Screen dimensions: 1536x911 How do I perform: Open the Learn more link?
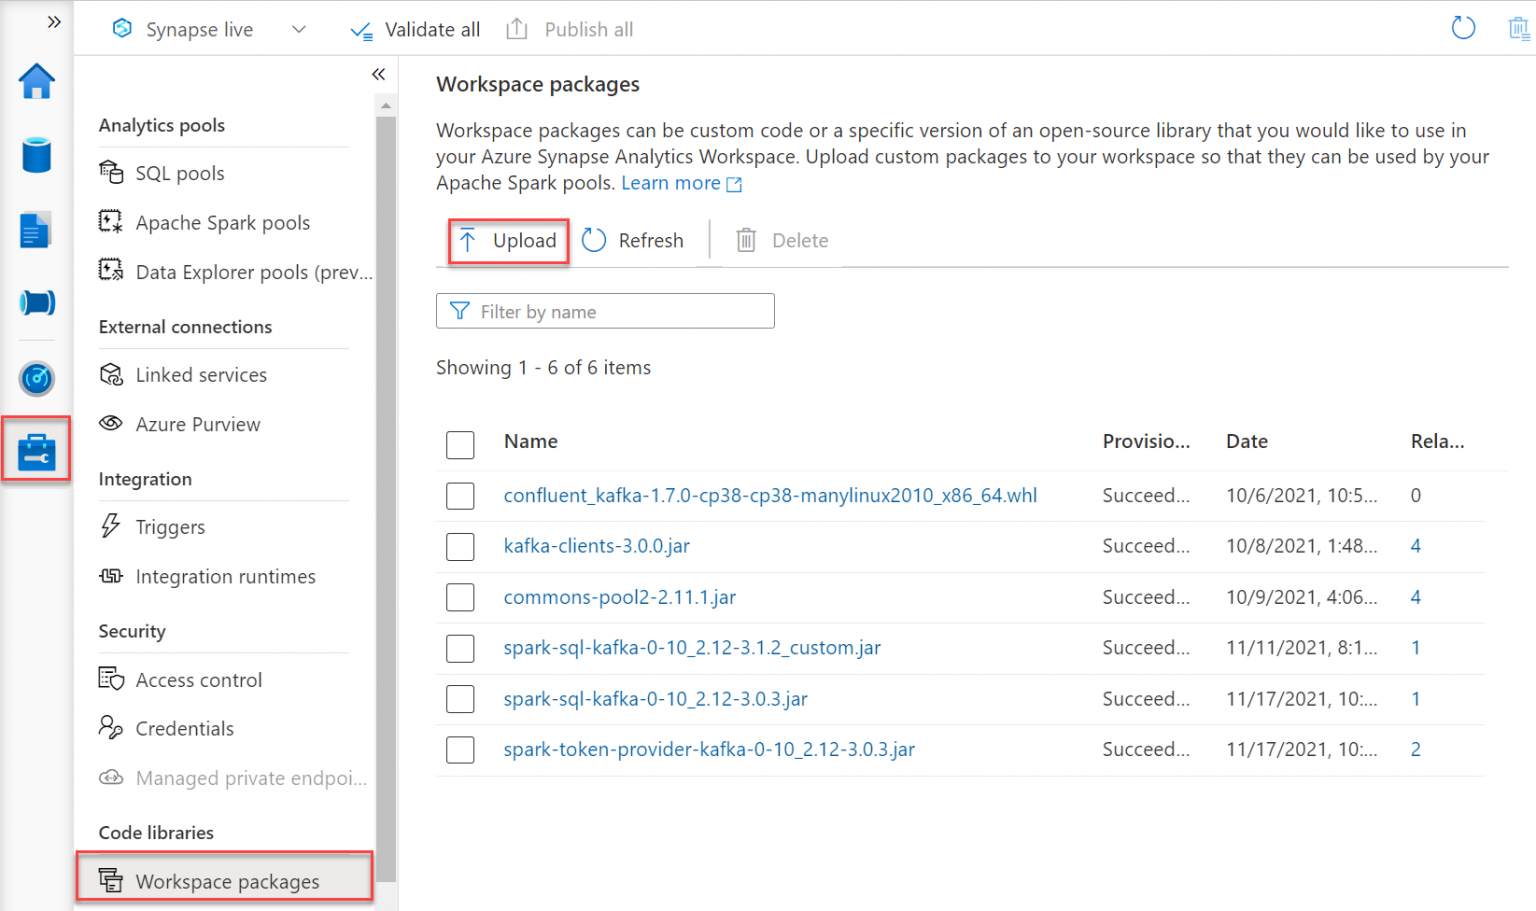coord(671,183)
